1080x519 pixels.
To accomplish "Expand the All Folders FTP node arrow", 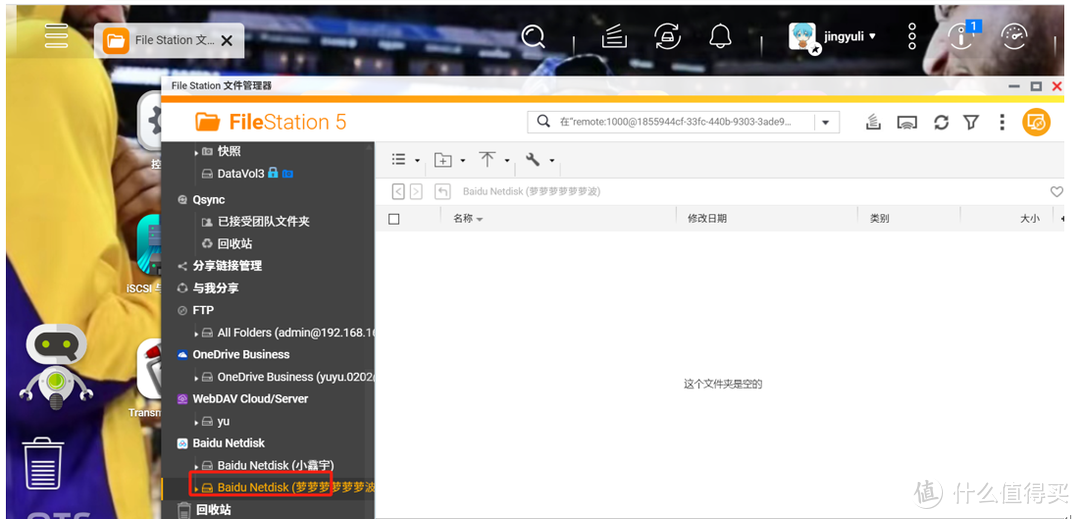I will [196, 333].
